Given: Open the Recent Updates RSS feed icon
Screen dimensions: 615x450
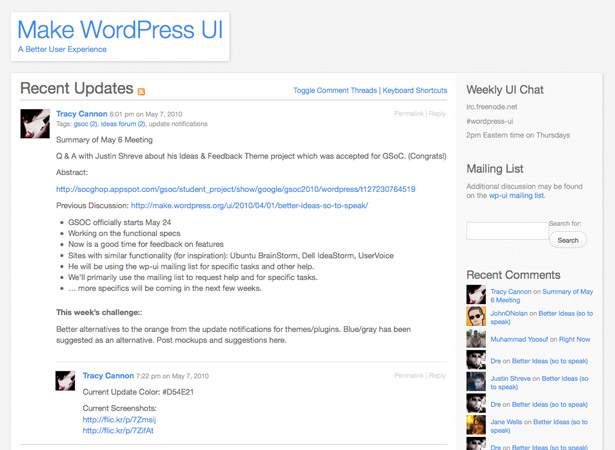Looking at the screenshot, I should (141, 91).
